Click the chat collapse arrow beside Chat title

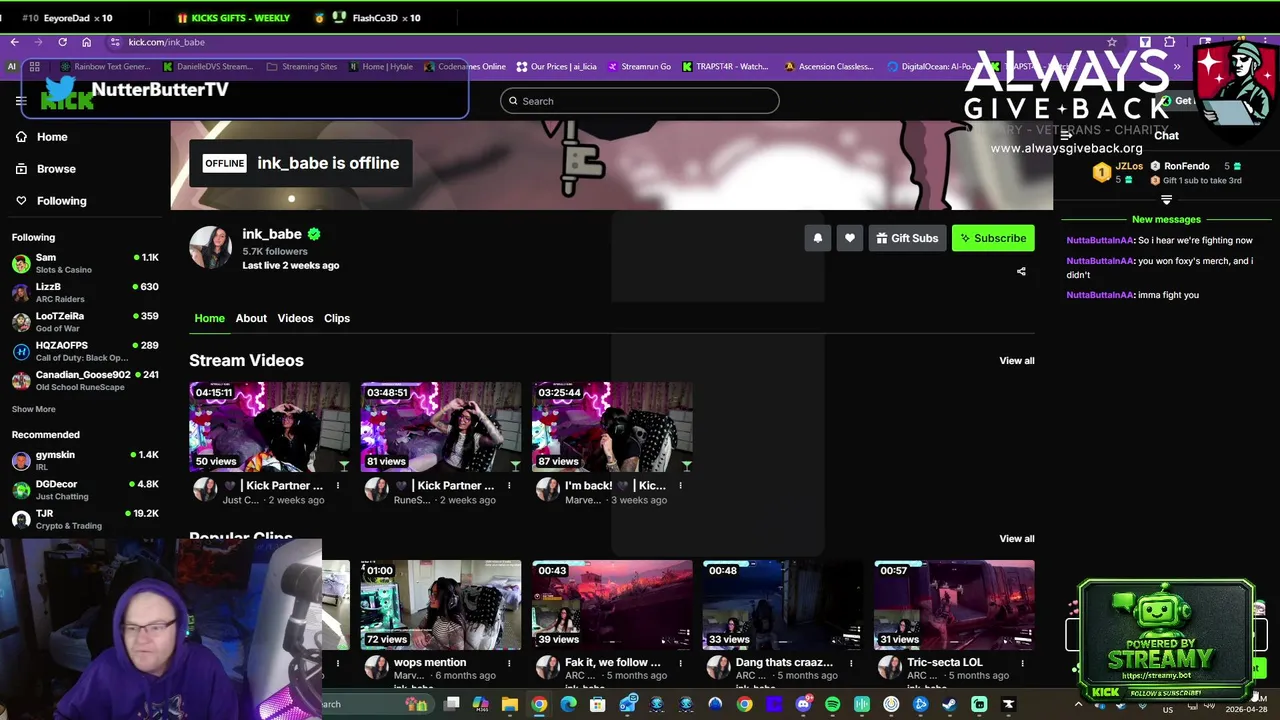click(x=1066, y=136)
